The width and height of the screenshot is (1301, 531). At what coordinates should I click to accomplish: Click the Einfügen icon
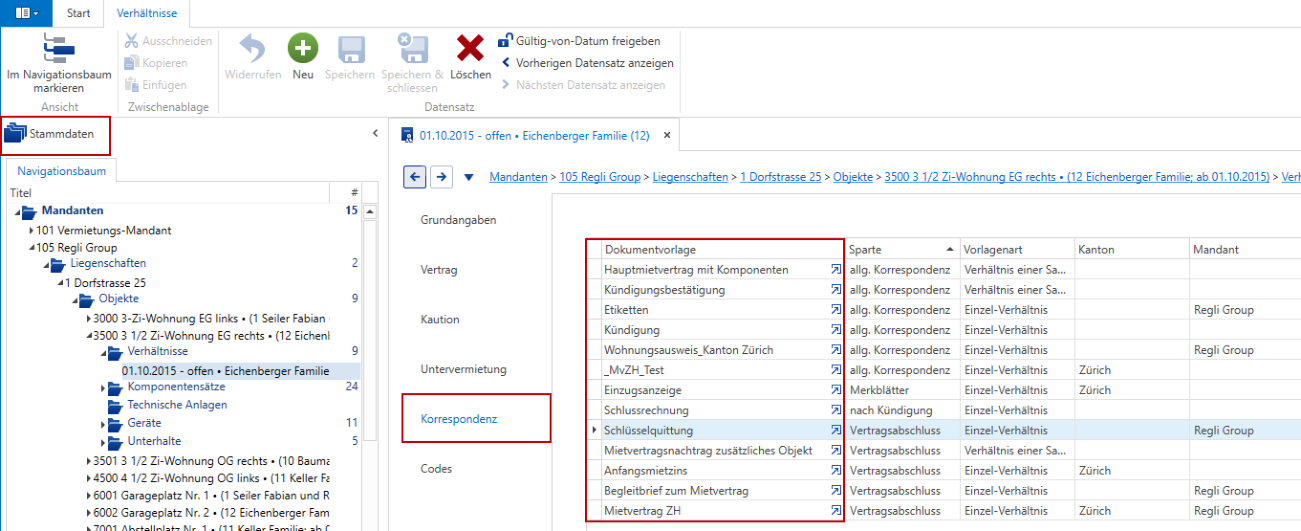pos(131,85)
